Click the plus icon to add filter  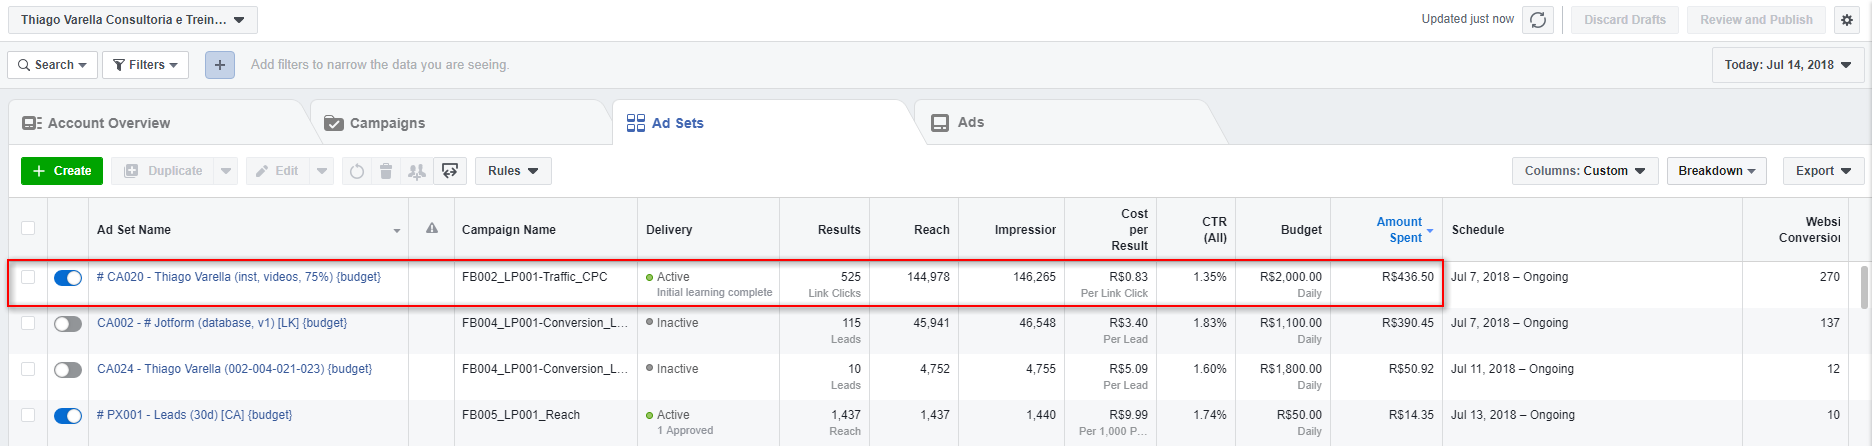(220, 65)
